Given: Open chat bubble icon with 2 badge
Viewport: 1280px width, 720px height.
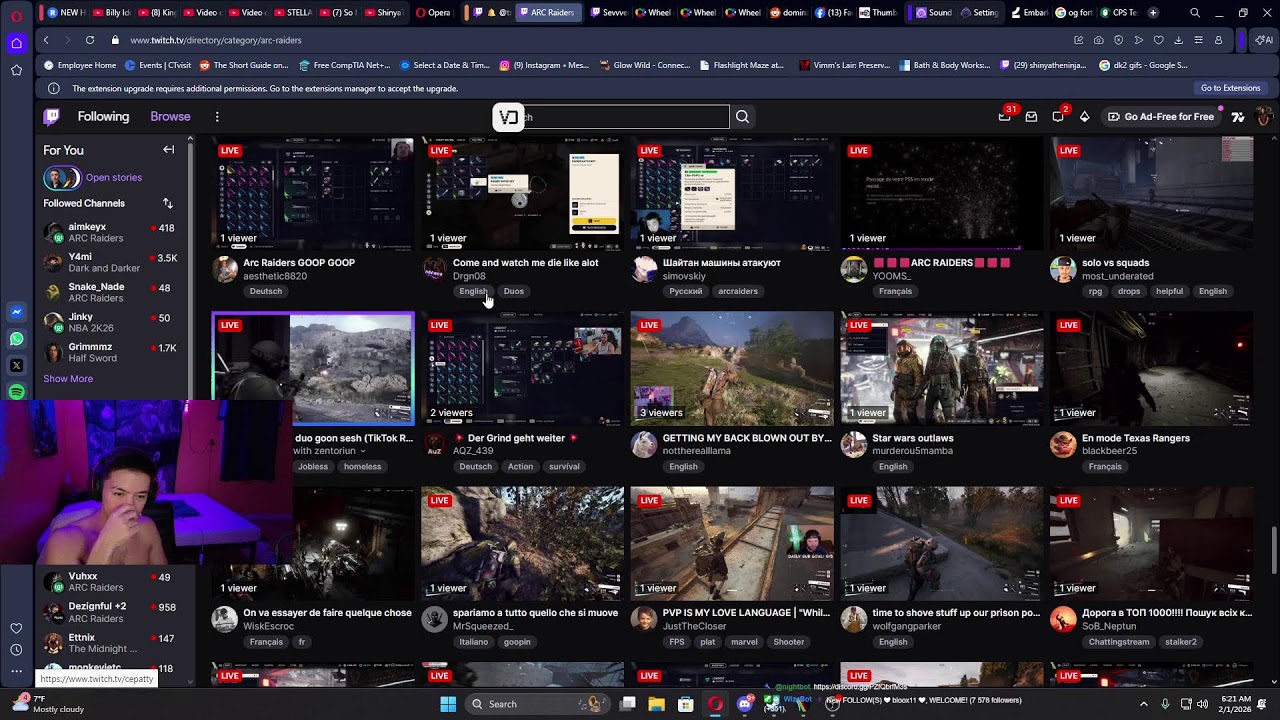Looking at the screenshot, I should coord(1058,117).
